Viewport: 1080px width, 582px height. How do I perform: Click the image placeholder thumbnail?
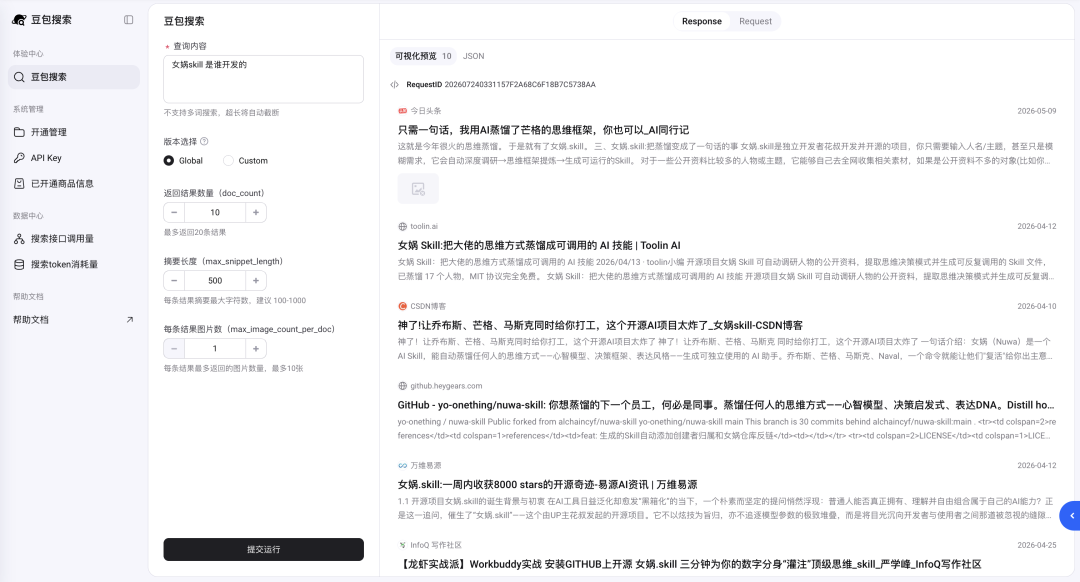(418, 189)
